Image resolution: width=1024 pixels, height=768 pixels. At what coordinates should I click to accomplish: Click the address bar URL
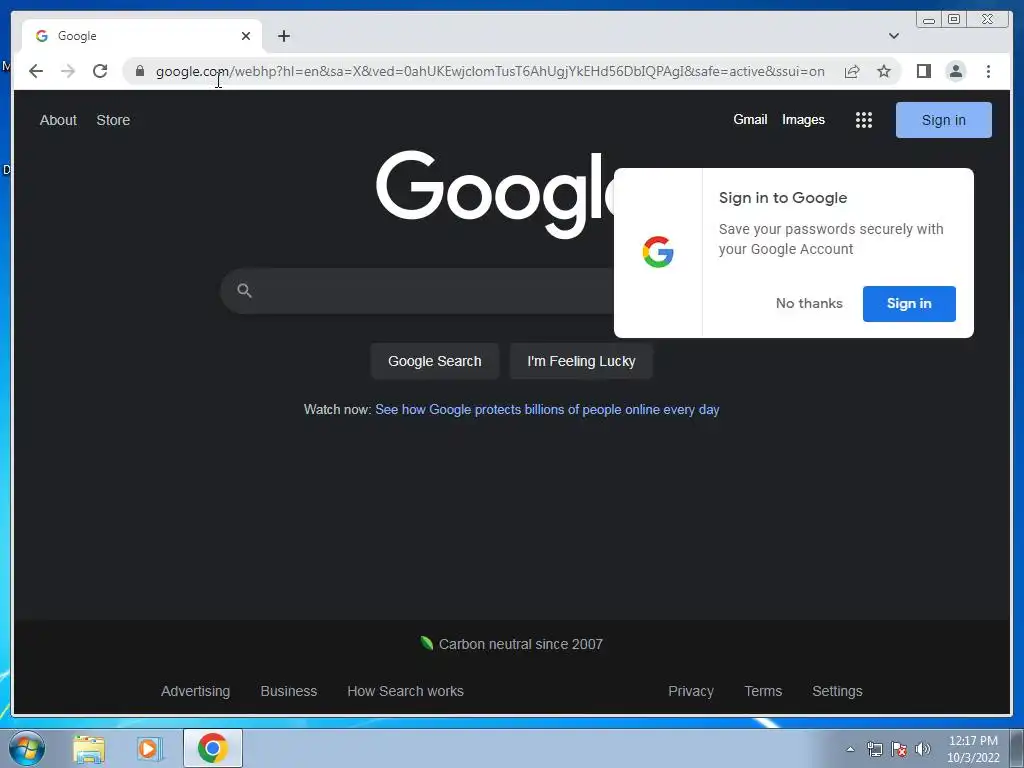click(490, 71)
